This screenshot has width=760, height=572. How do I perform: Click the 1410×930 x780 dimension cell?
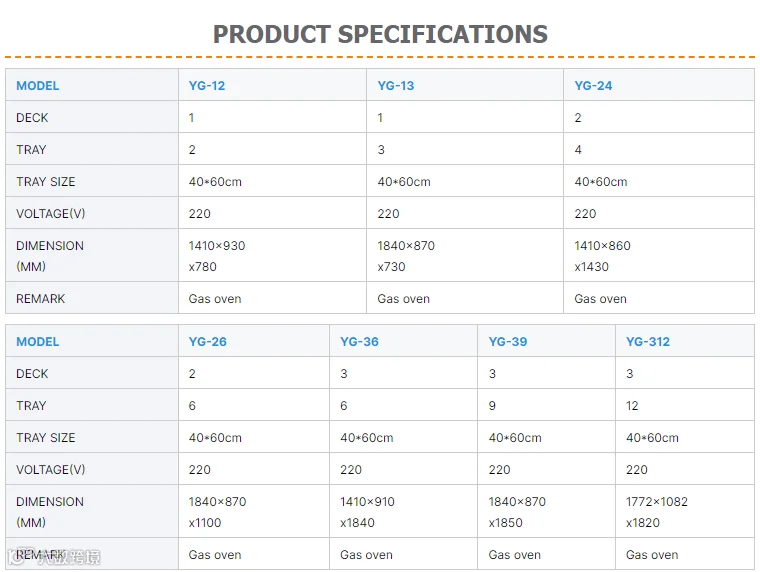(272, 255)
